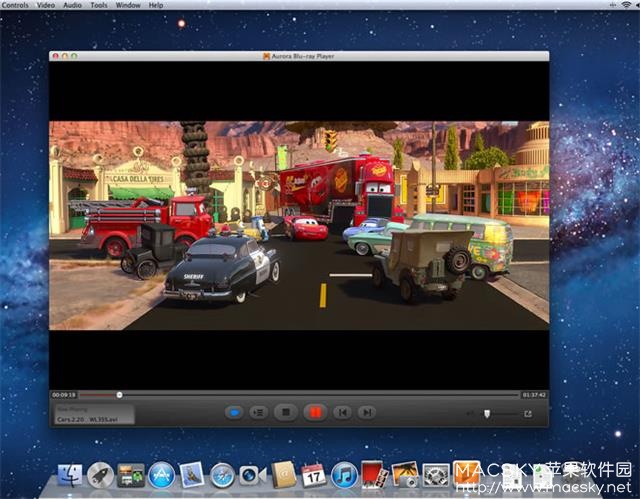Open Mission Control icon in Dock
Image resolution: width=640 pixels, height=499 pixels.
(x=131, y=475)
